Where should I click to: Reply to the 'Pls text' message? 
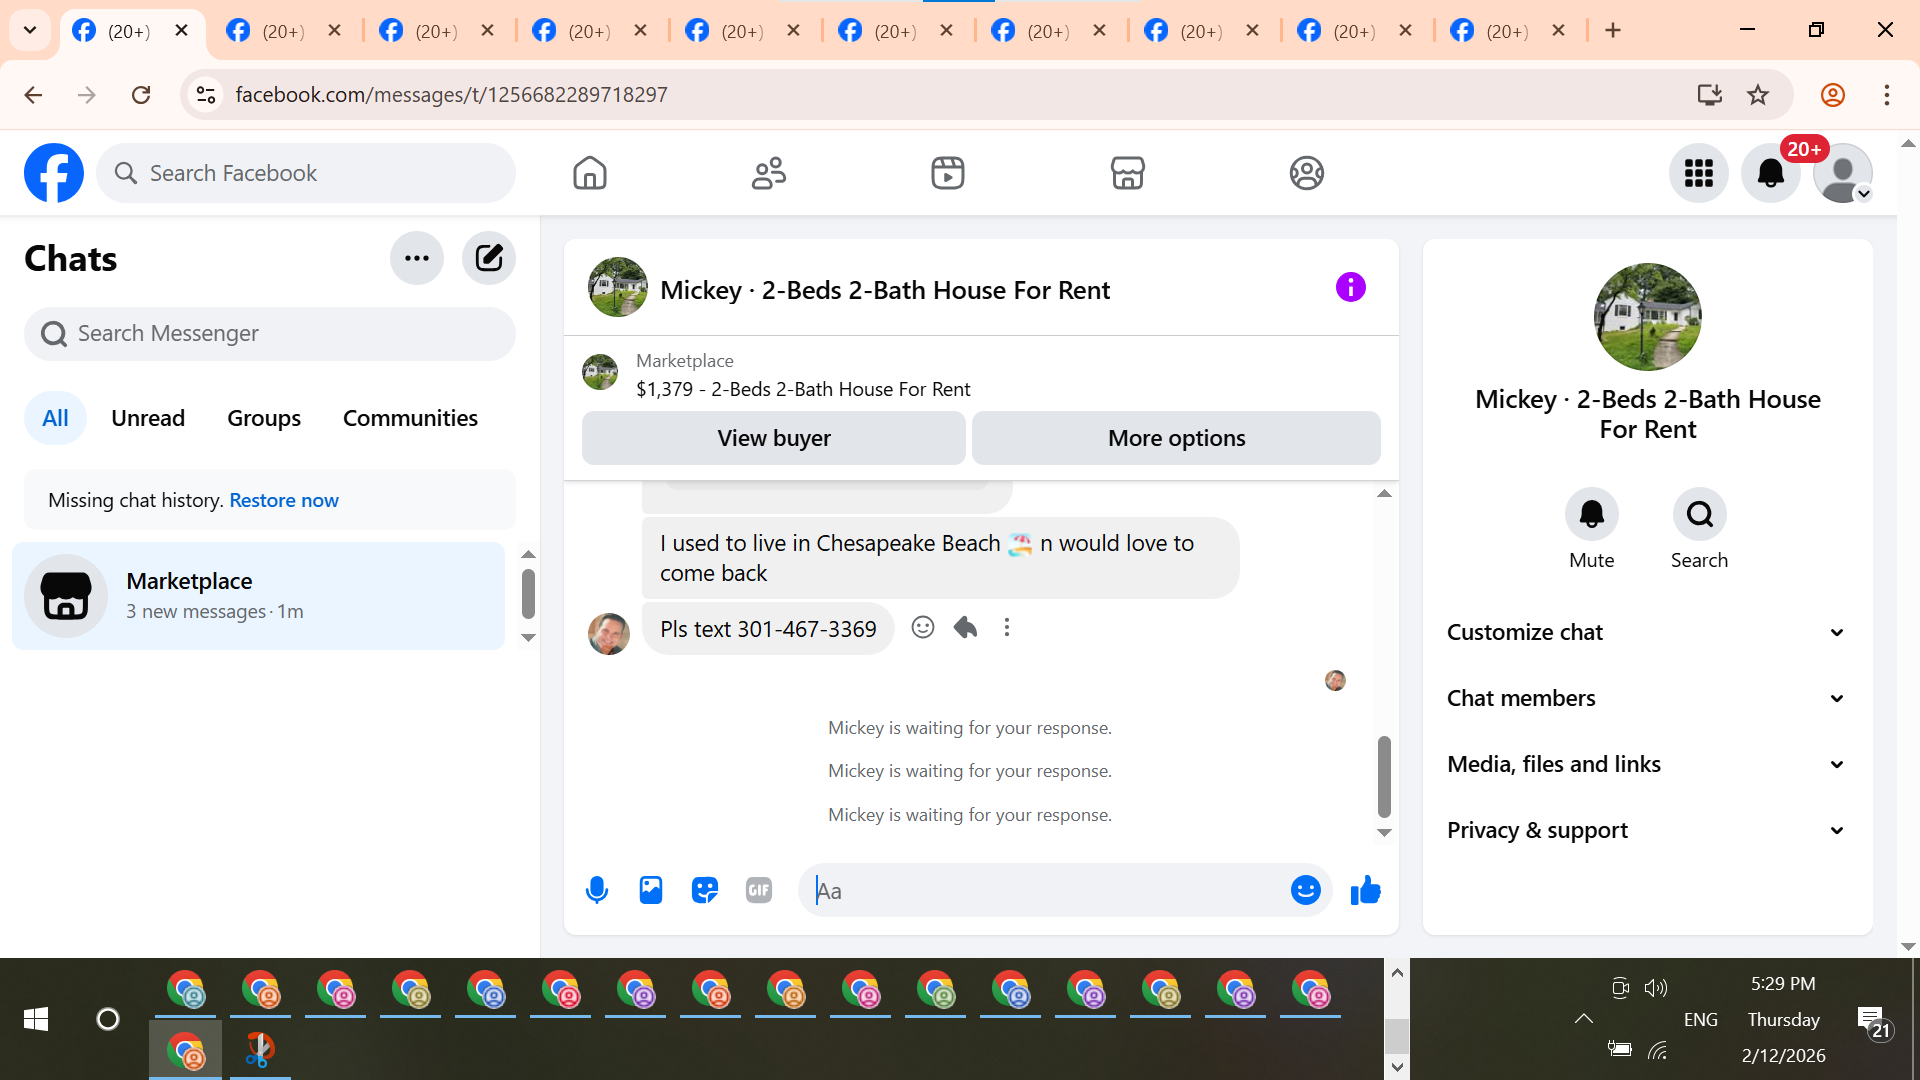(965, 627)
